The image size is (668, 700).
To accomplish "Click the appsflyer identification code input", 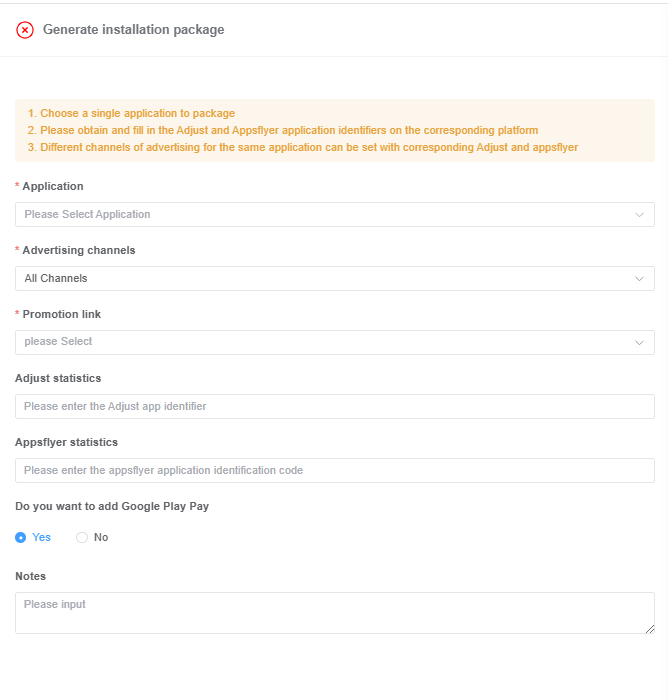I will [x=334, y=470].
